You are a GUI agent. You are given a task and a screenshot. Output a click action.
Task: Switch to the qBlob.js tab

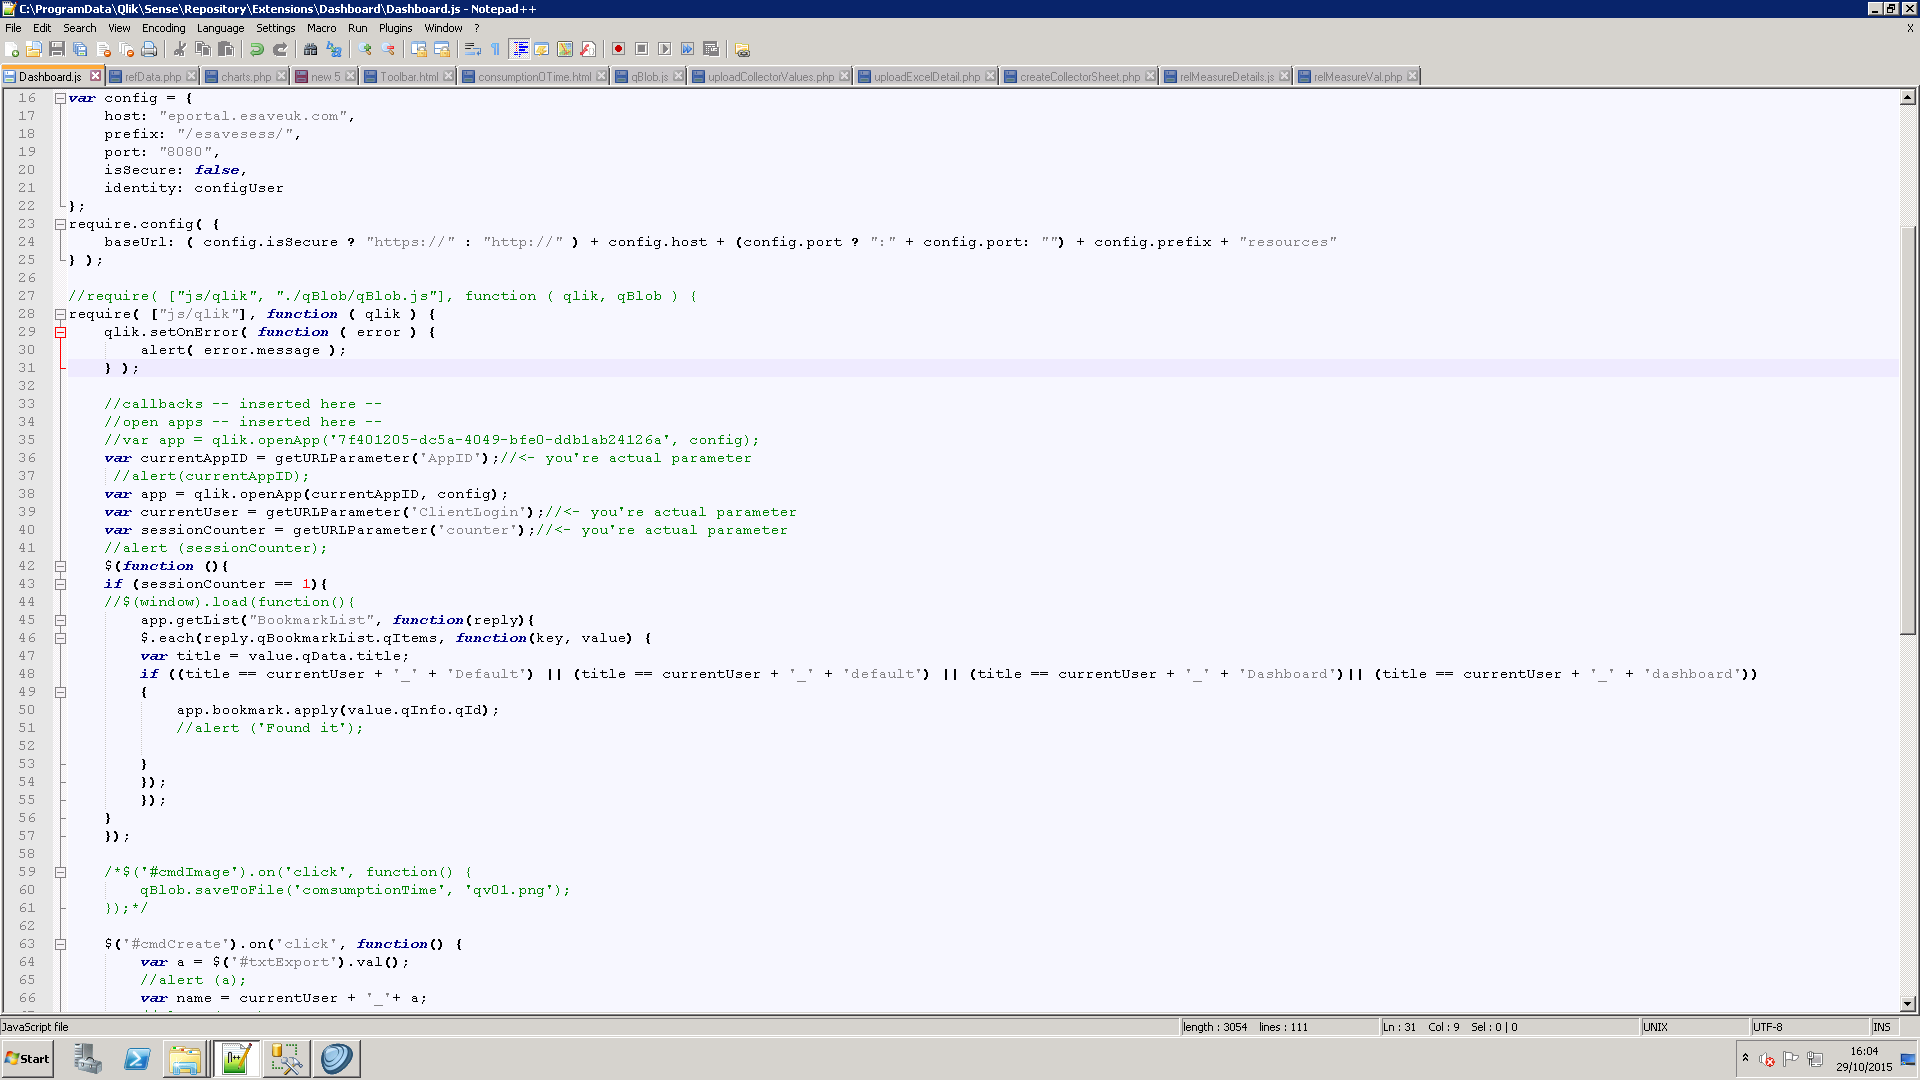[x=649, y=77]
